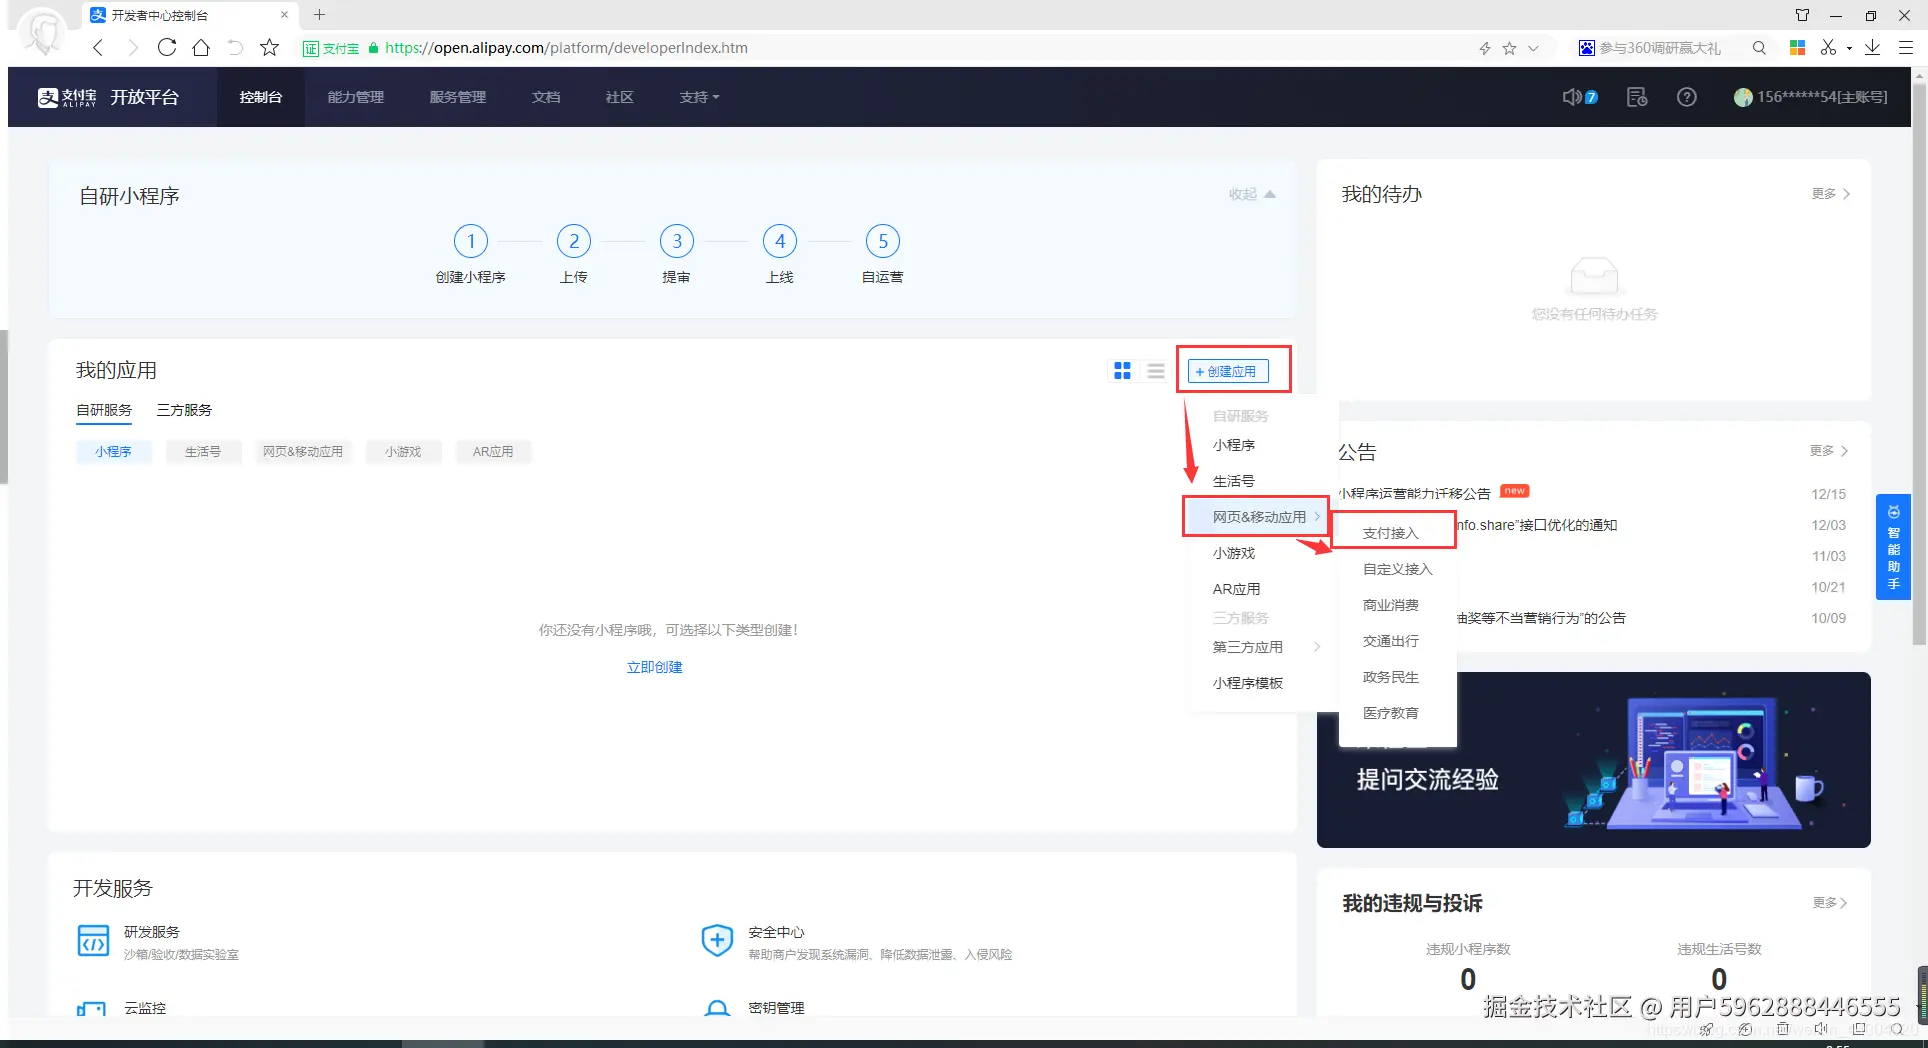
Task: Reload the current page
Action: (x=167, y=47)
